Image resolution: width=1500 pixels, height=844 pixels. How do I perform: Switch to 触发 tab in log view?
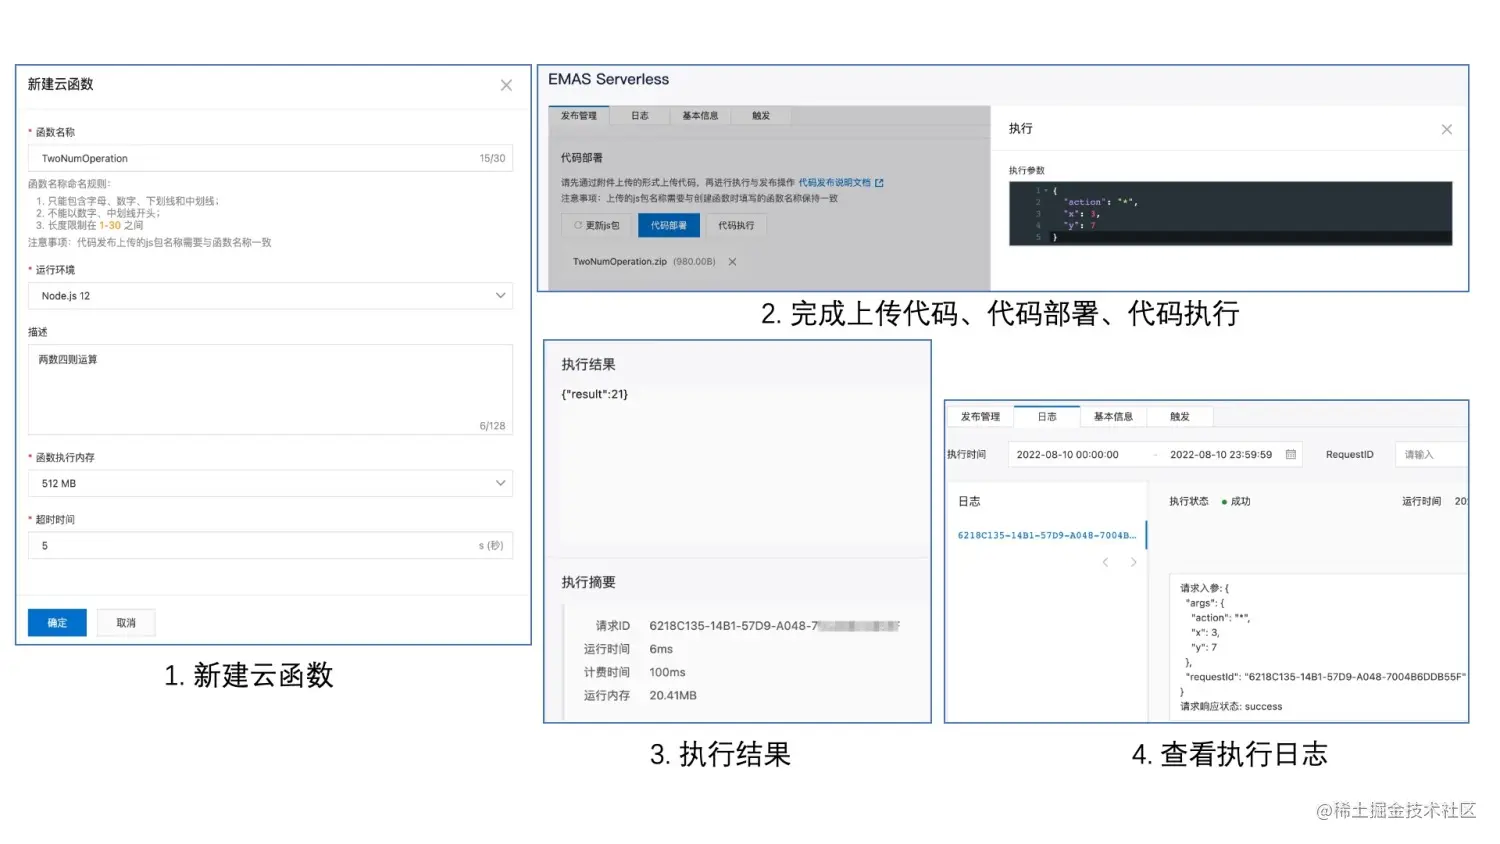(1180, 417)
